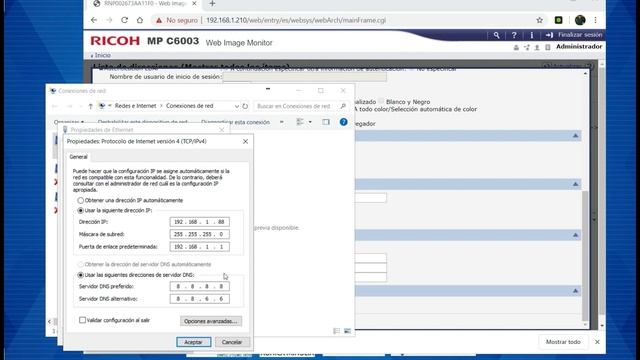
Task: Click the browser forward arrow
Action: tap(109, 20)
